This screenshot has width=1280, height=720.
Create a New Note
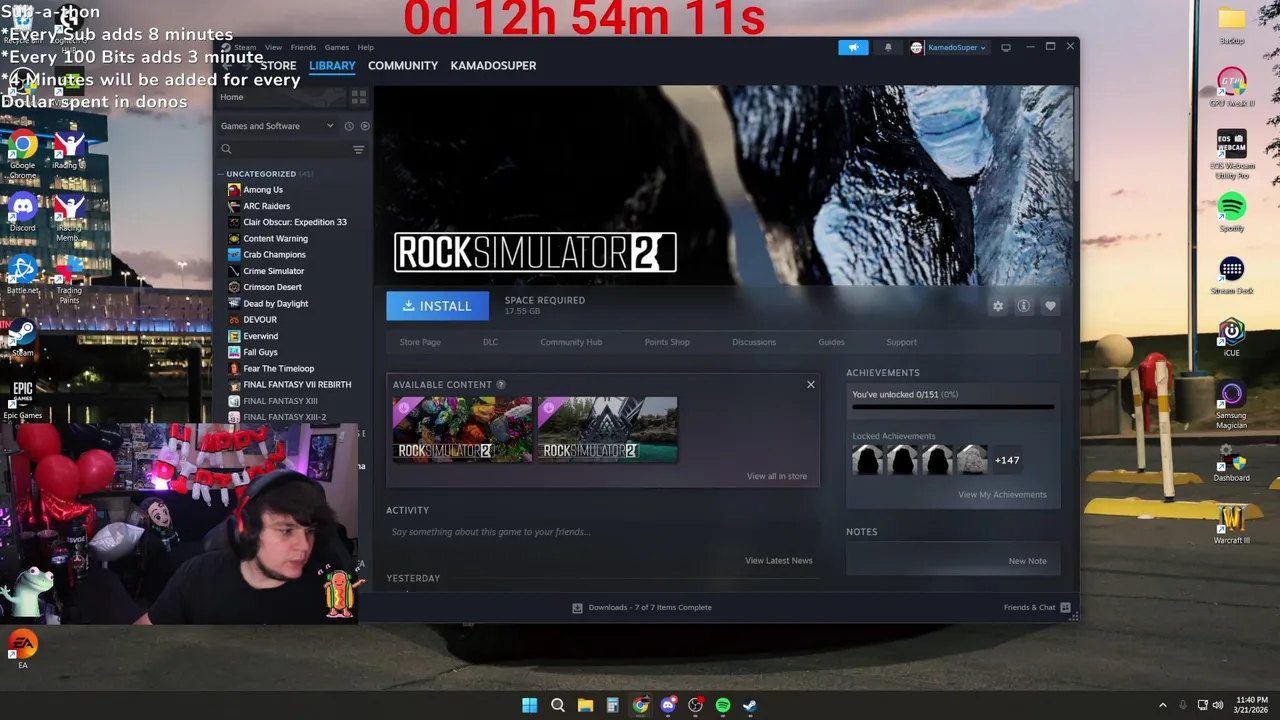1028,561
